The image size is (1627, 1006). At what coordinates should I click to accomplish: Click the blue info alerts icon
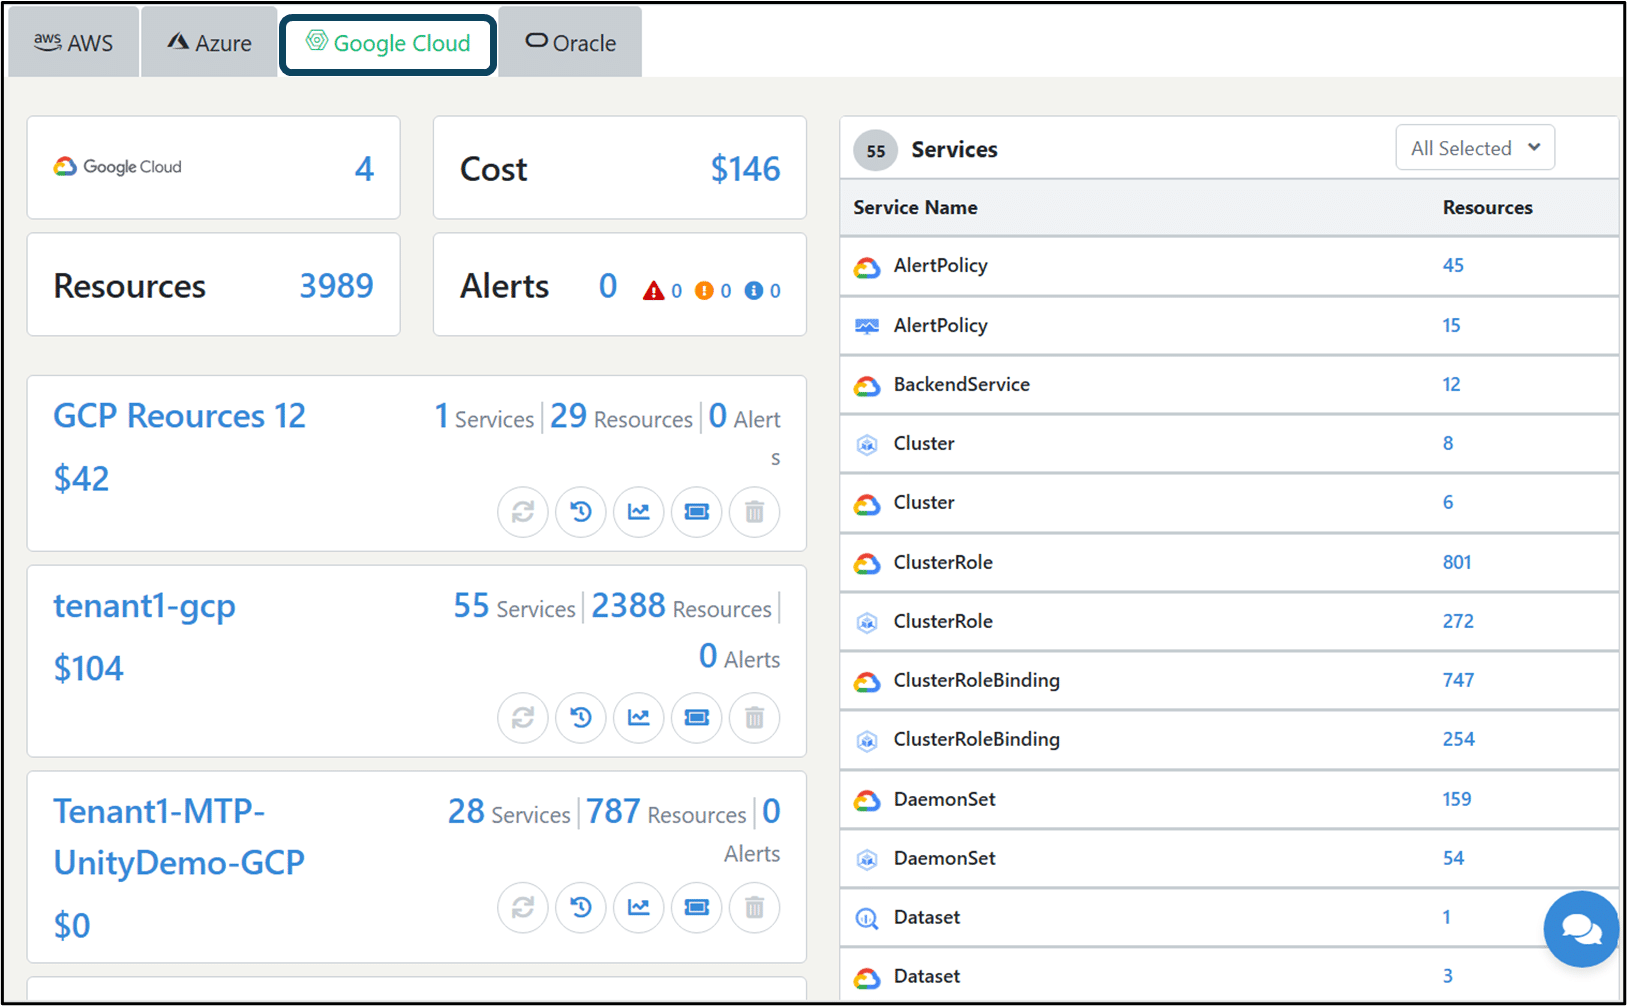pos(754,291)
